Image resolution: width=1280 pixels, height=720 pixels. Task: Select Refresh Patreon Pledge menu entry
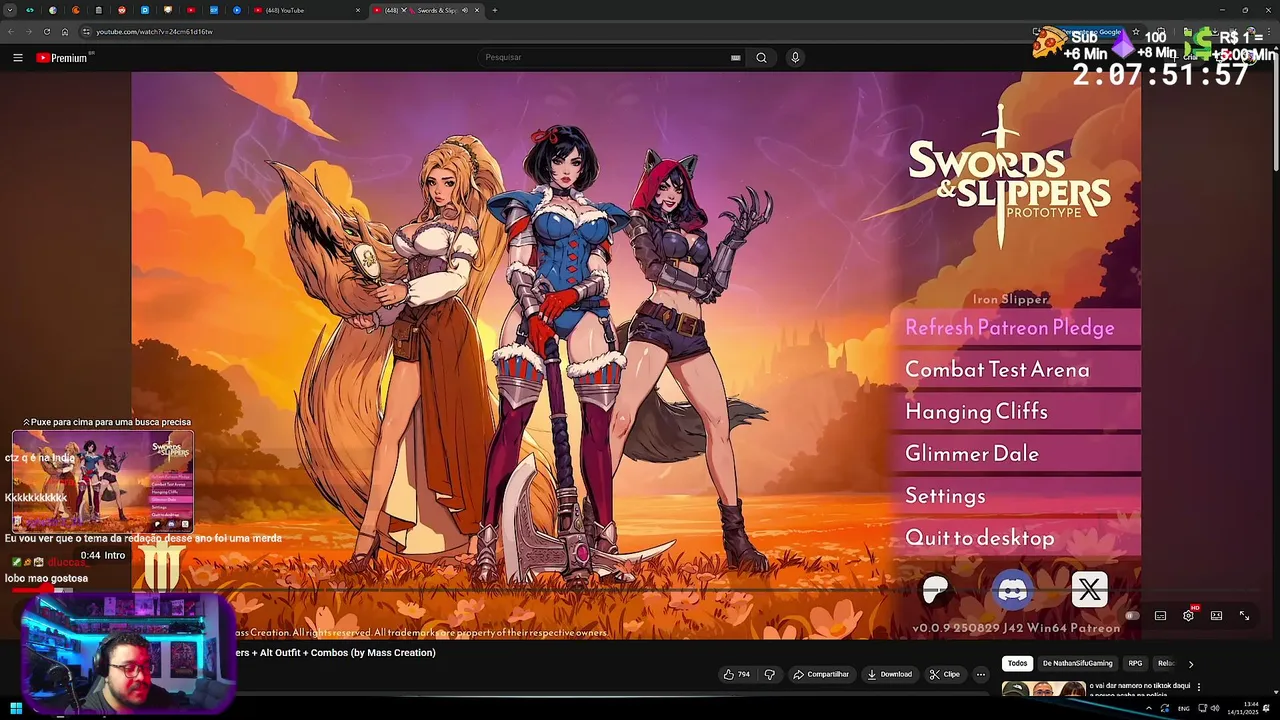[1015, 328]
